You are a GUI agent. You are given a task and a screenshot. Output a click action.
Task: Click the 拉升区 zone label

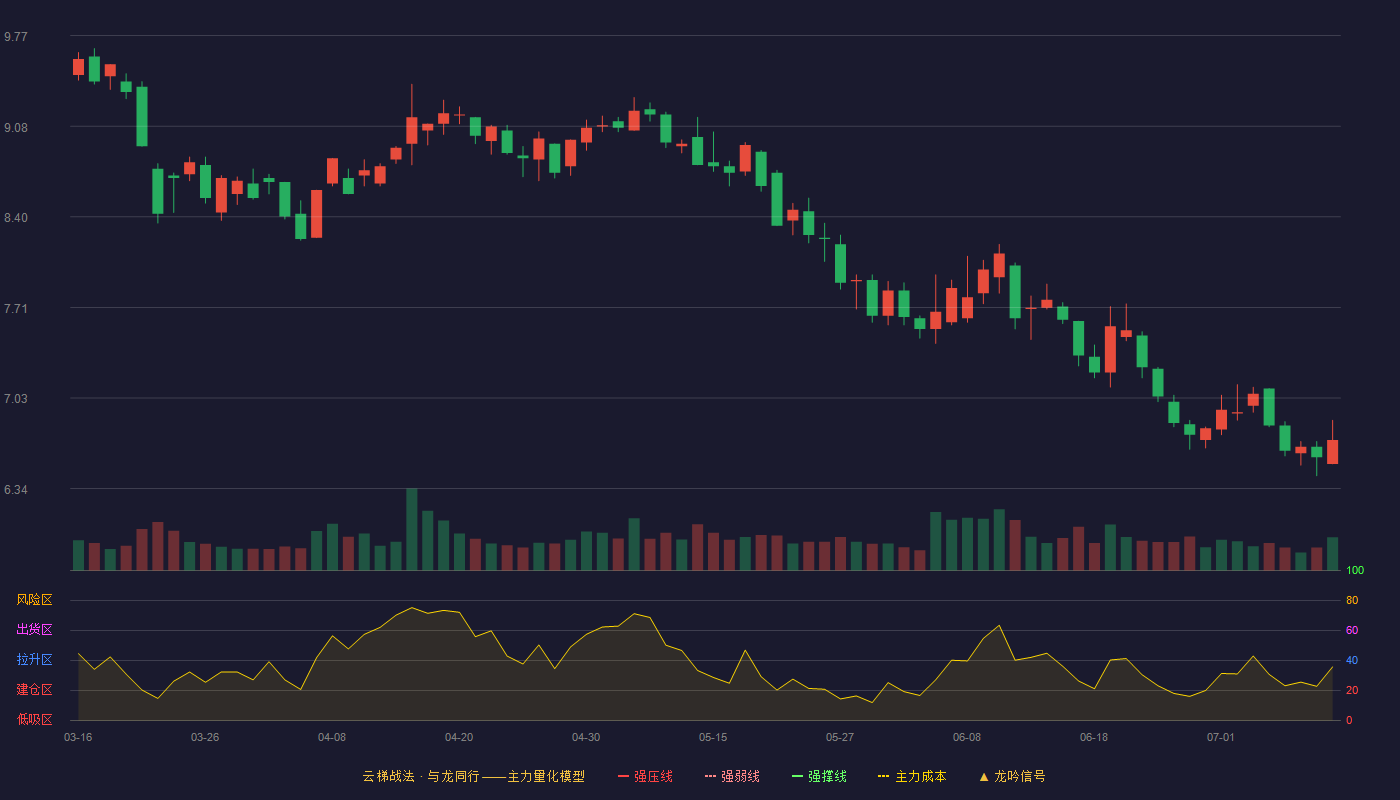[x=34, y=660]
